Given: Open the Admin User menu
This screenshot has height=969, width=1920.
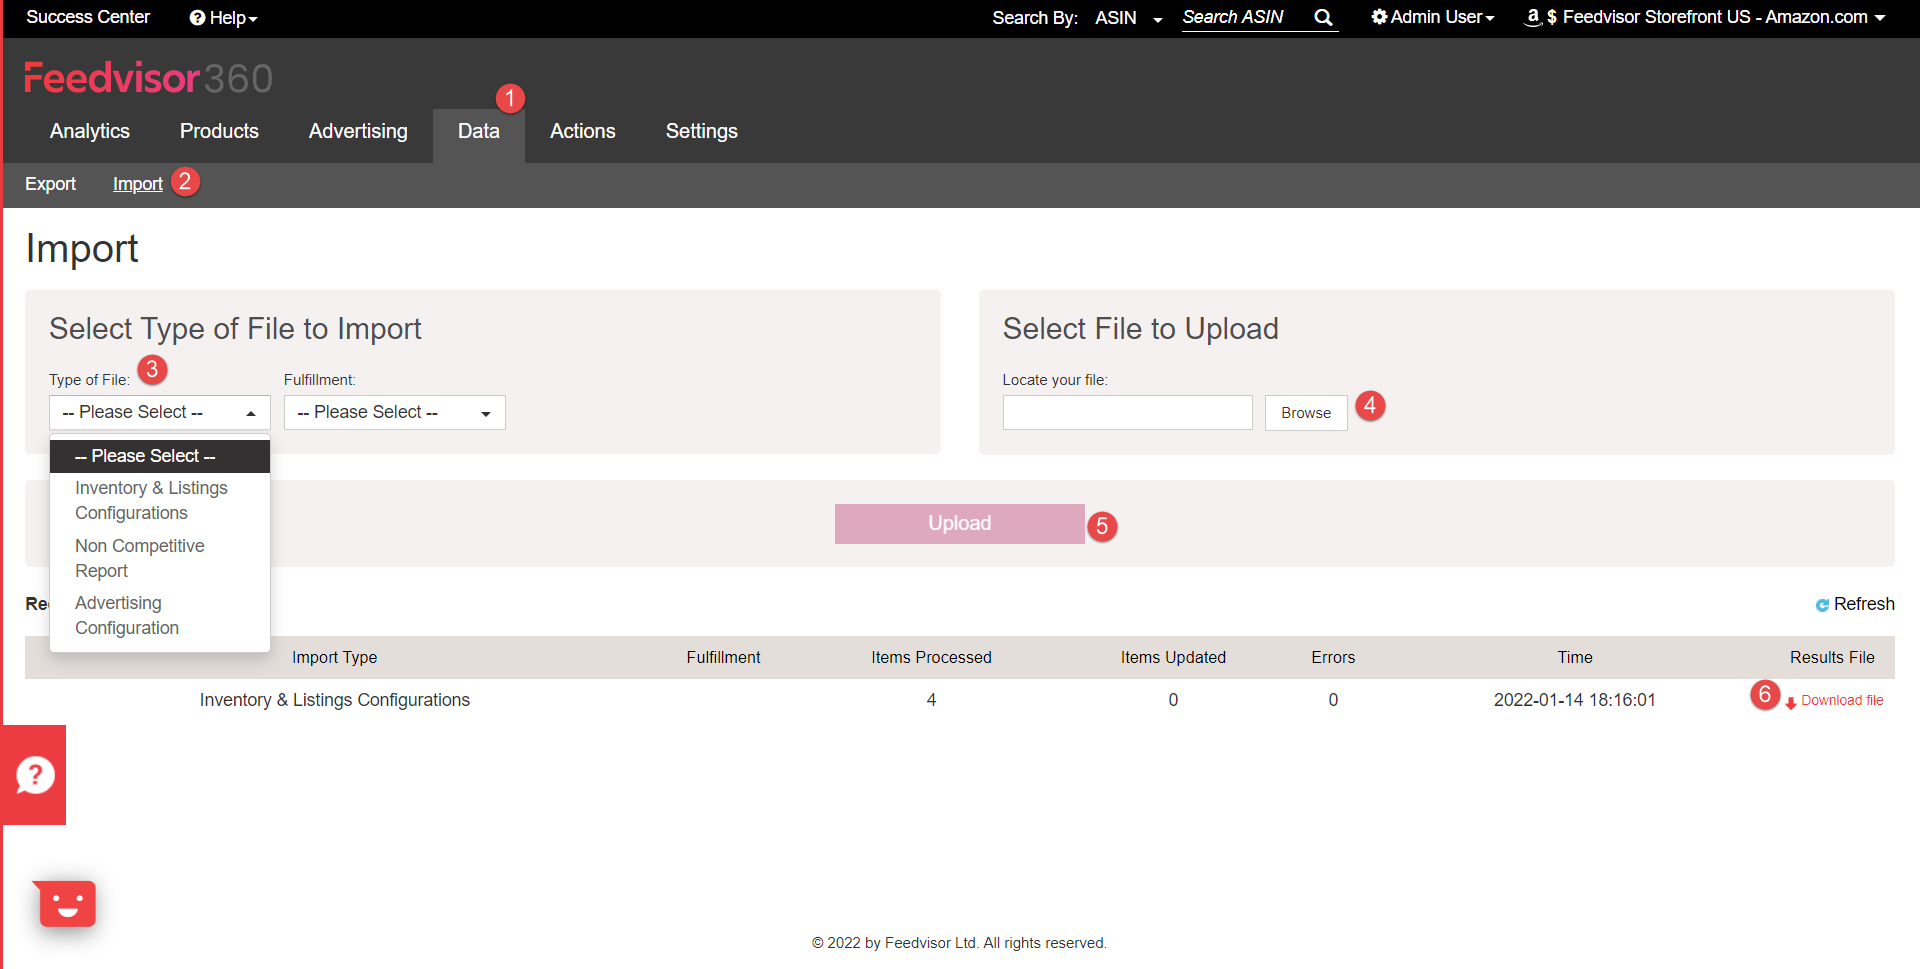Looking at the screenshot, I should point(1432,17).
